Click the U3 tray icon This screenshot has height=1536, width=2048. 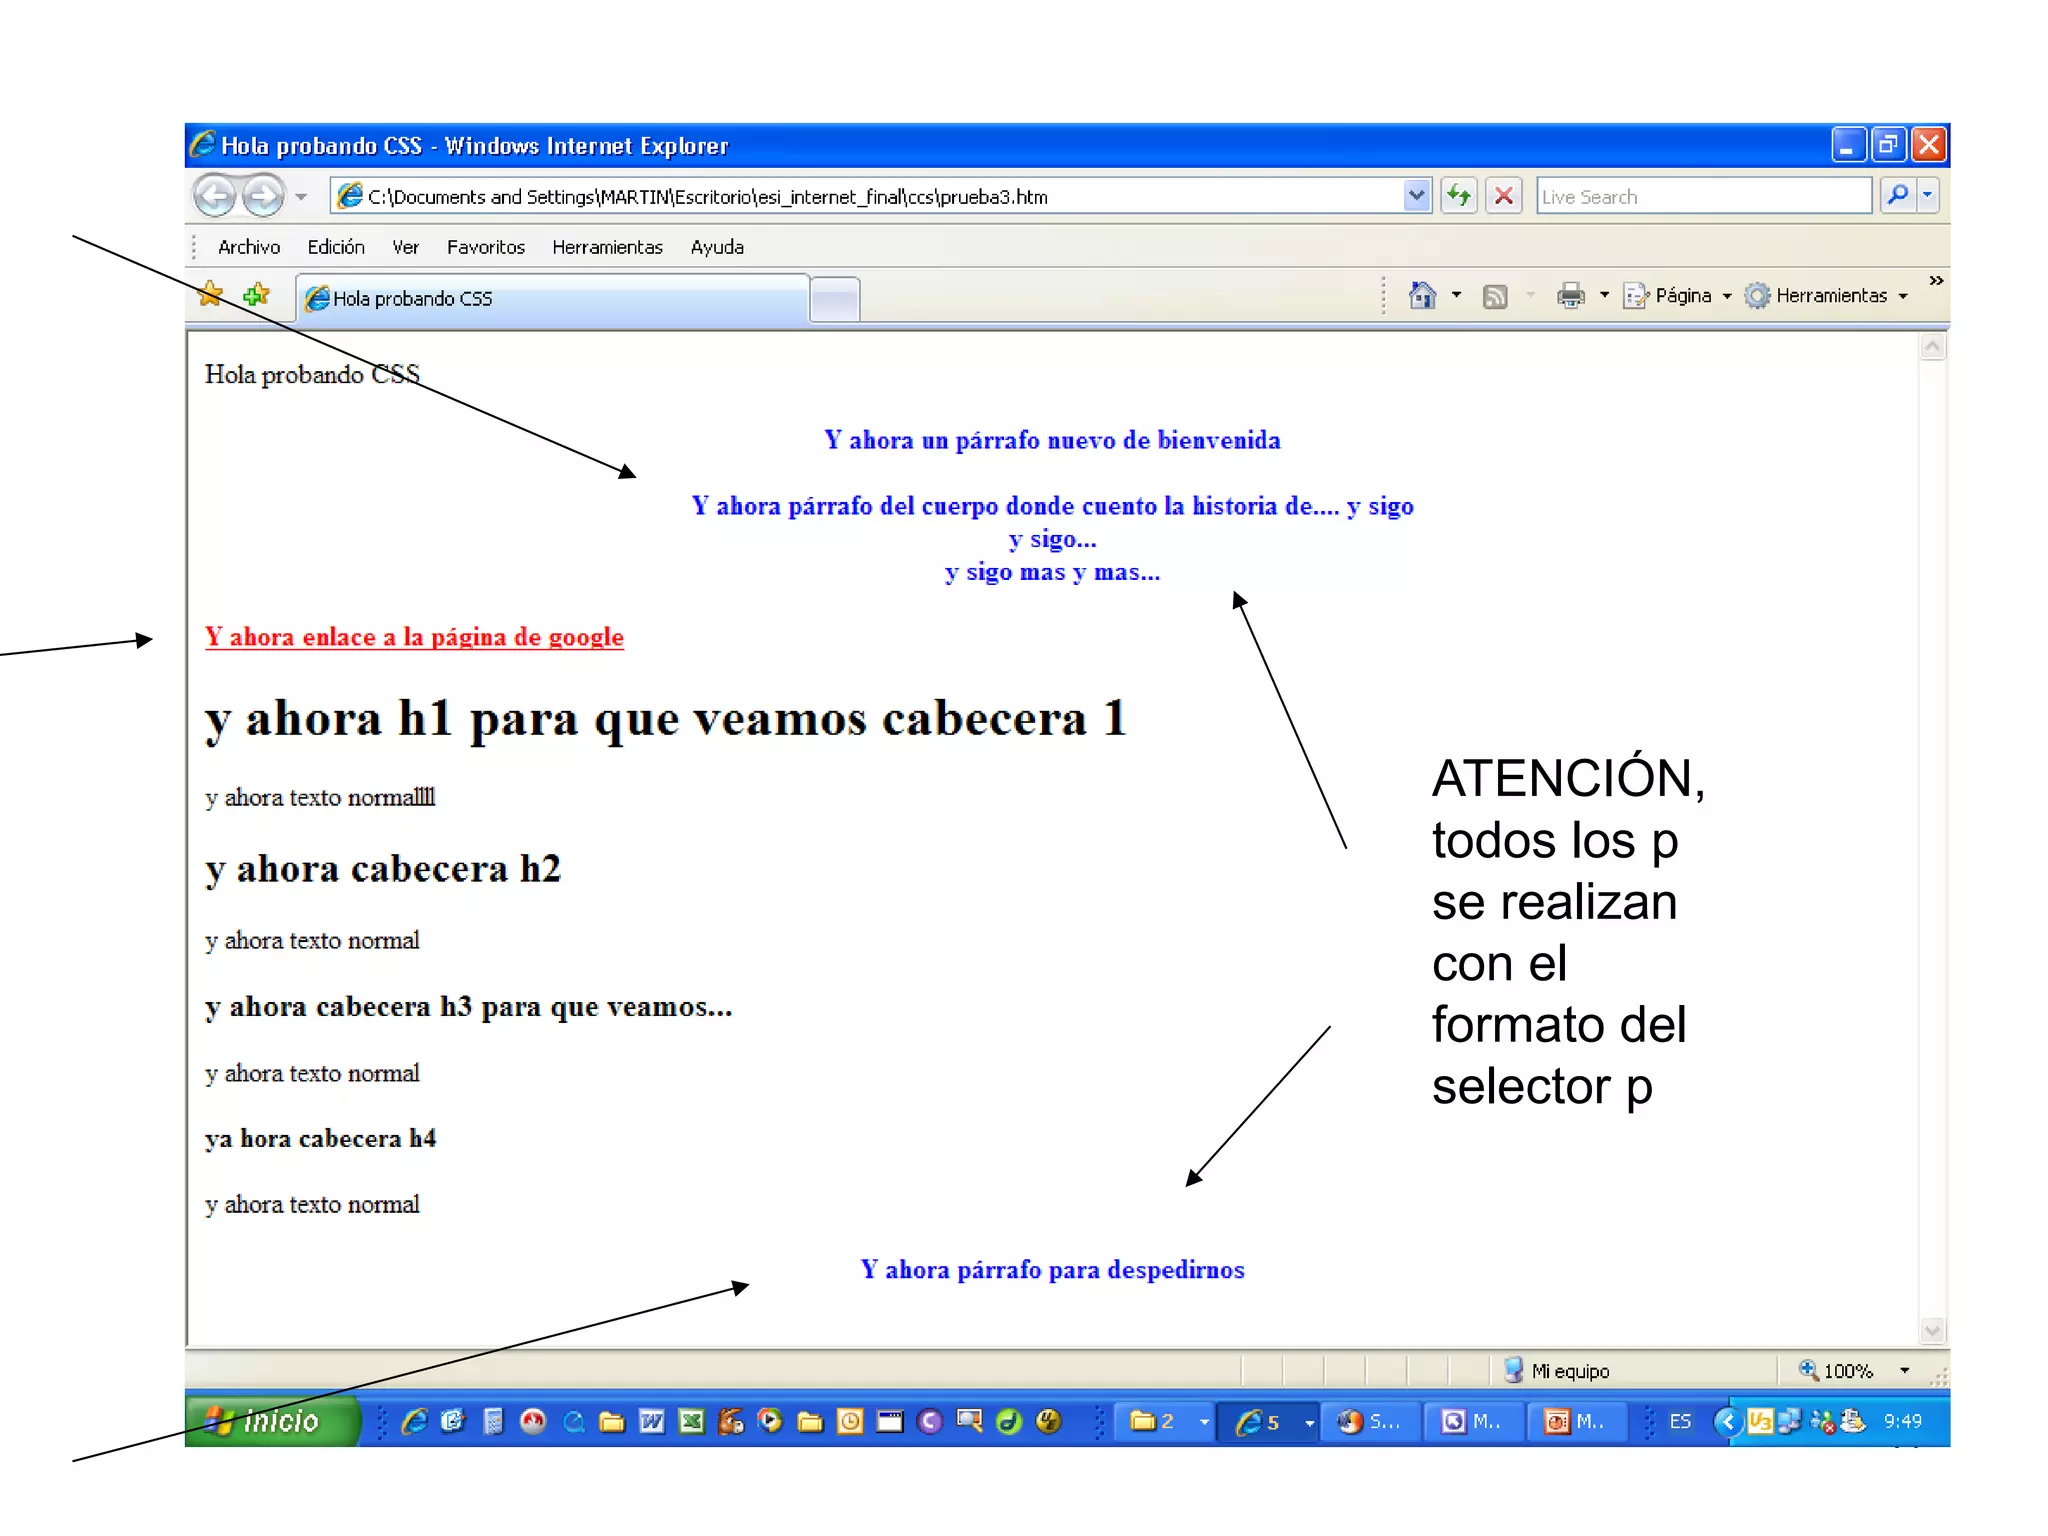click(x=1760, y=1421)
